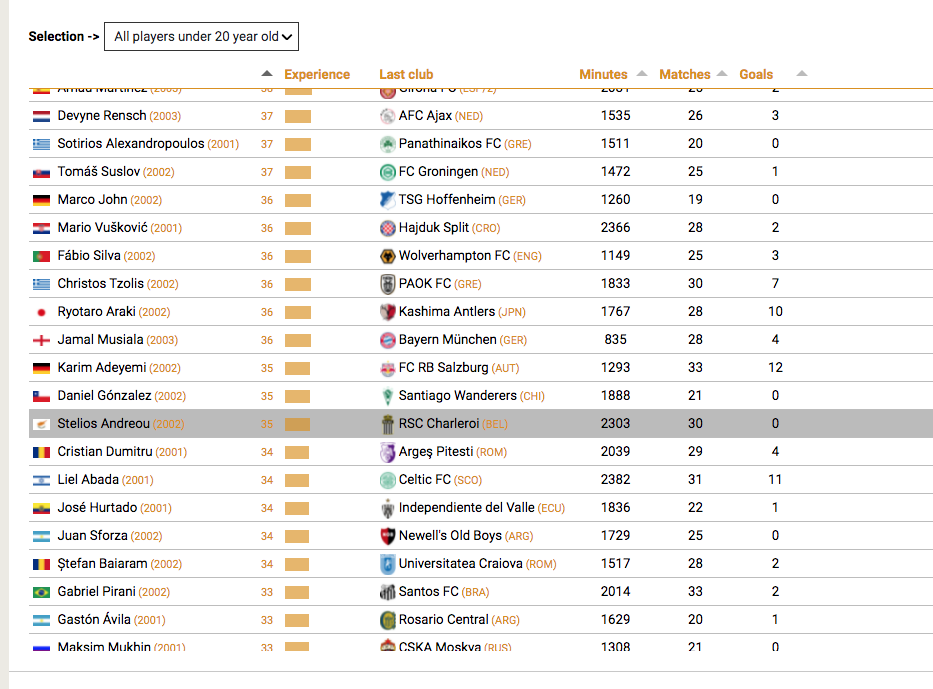Sort by the arrow next to Matches

pos(722,73)
